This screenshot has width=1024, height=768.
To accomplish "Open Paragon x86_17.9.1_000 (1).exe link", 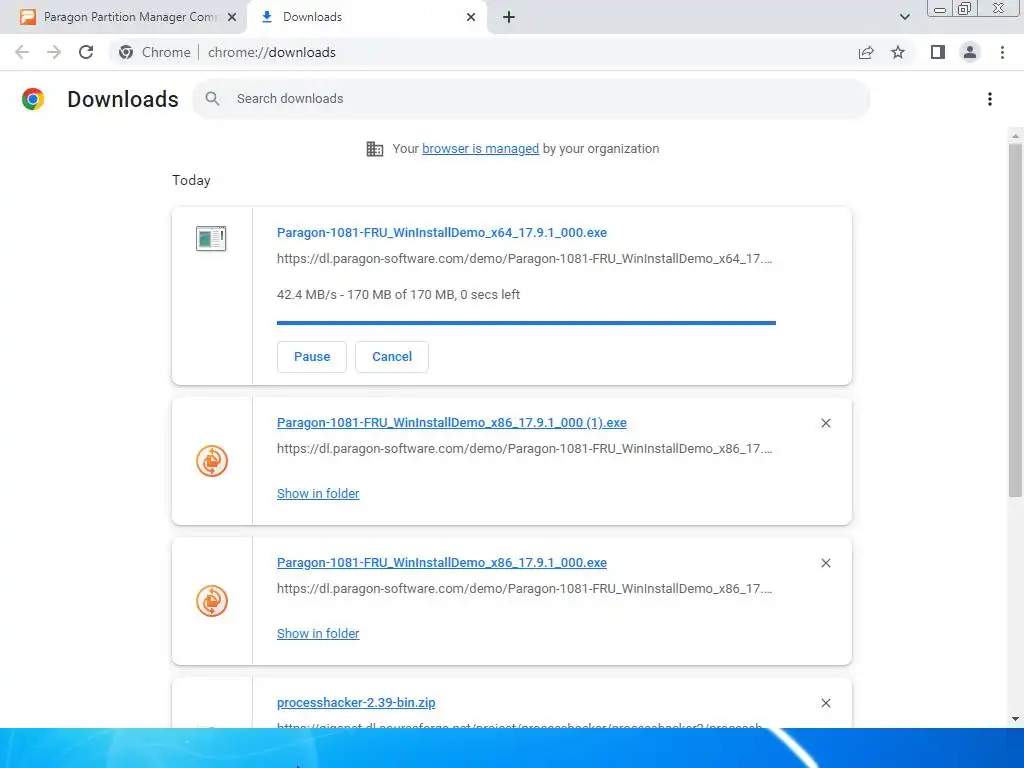I will click(x=451, y=423).
